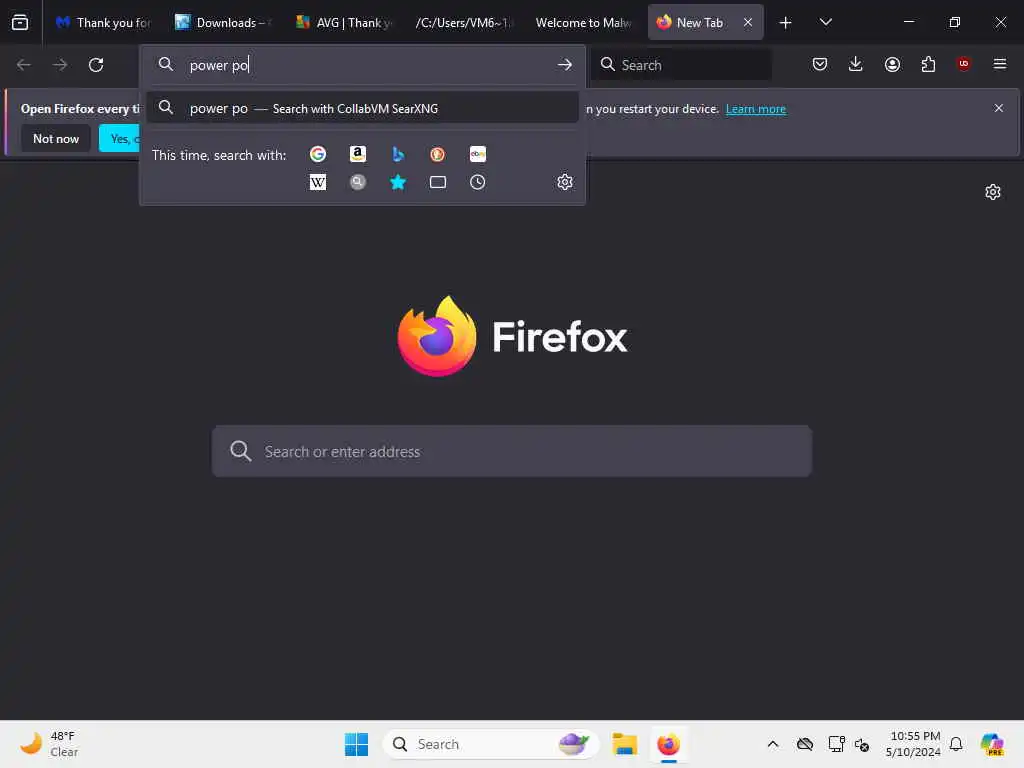1024x768 pixels.
Task: Go back one page
Action: (24, 65)
